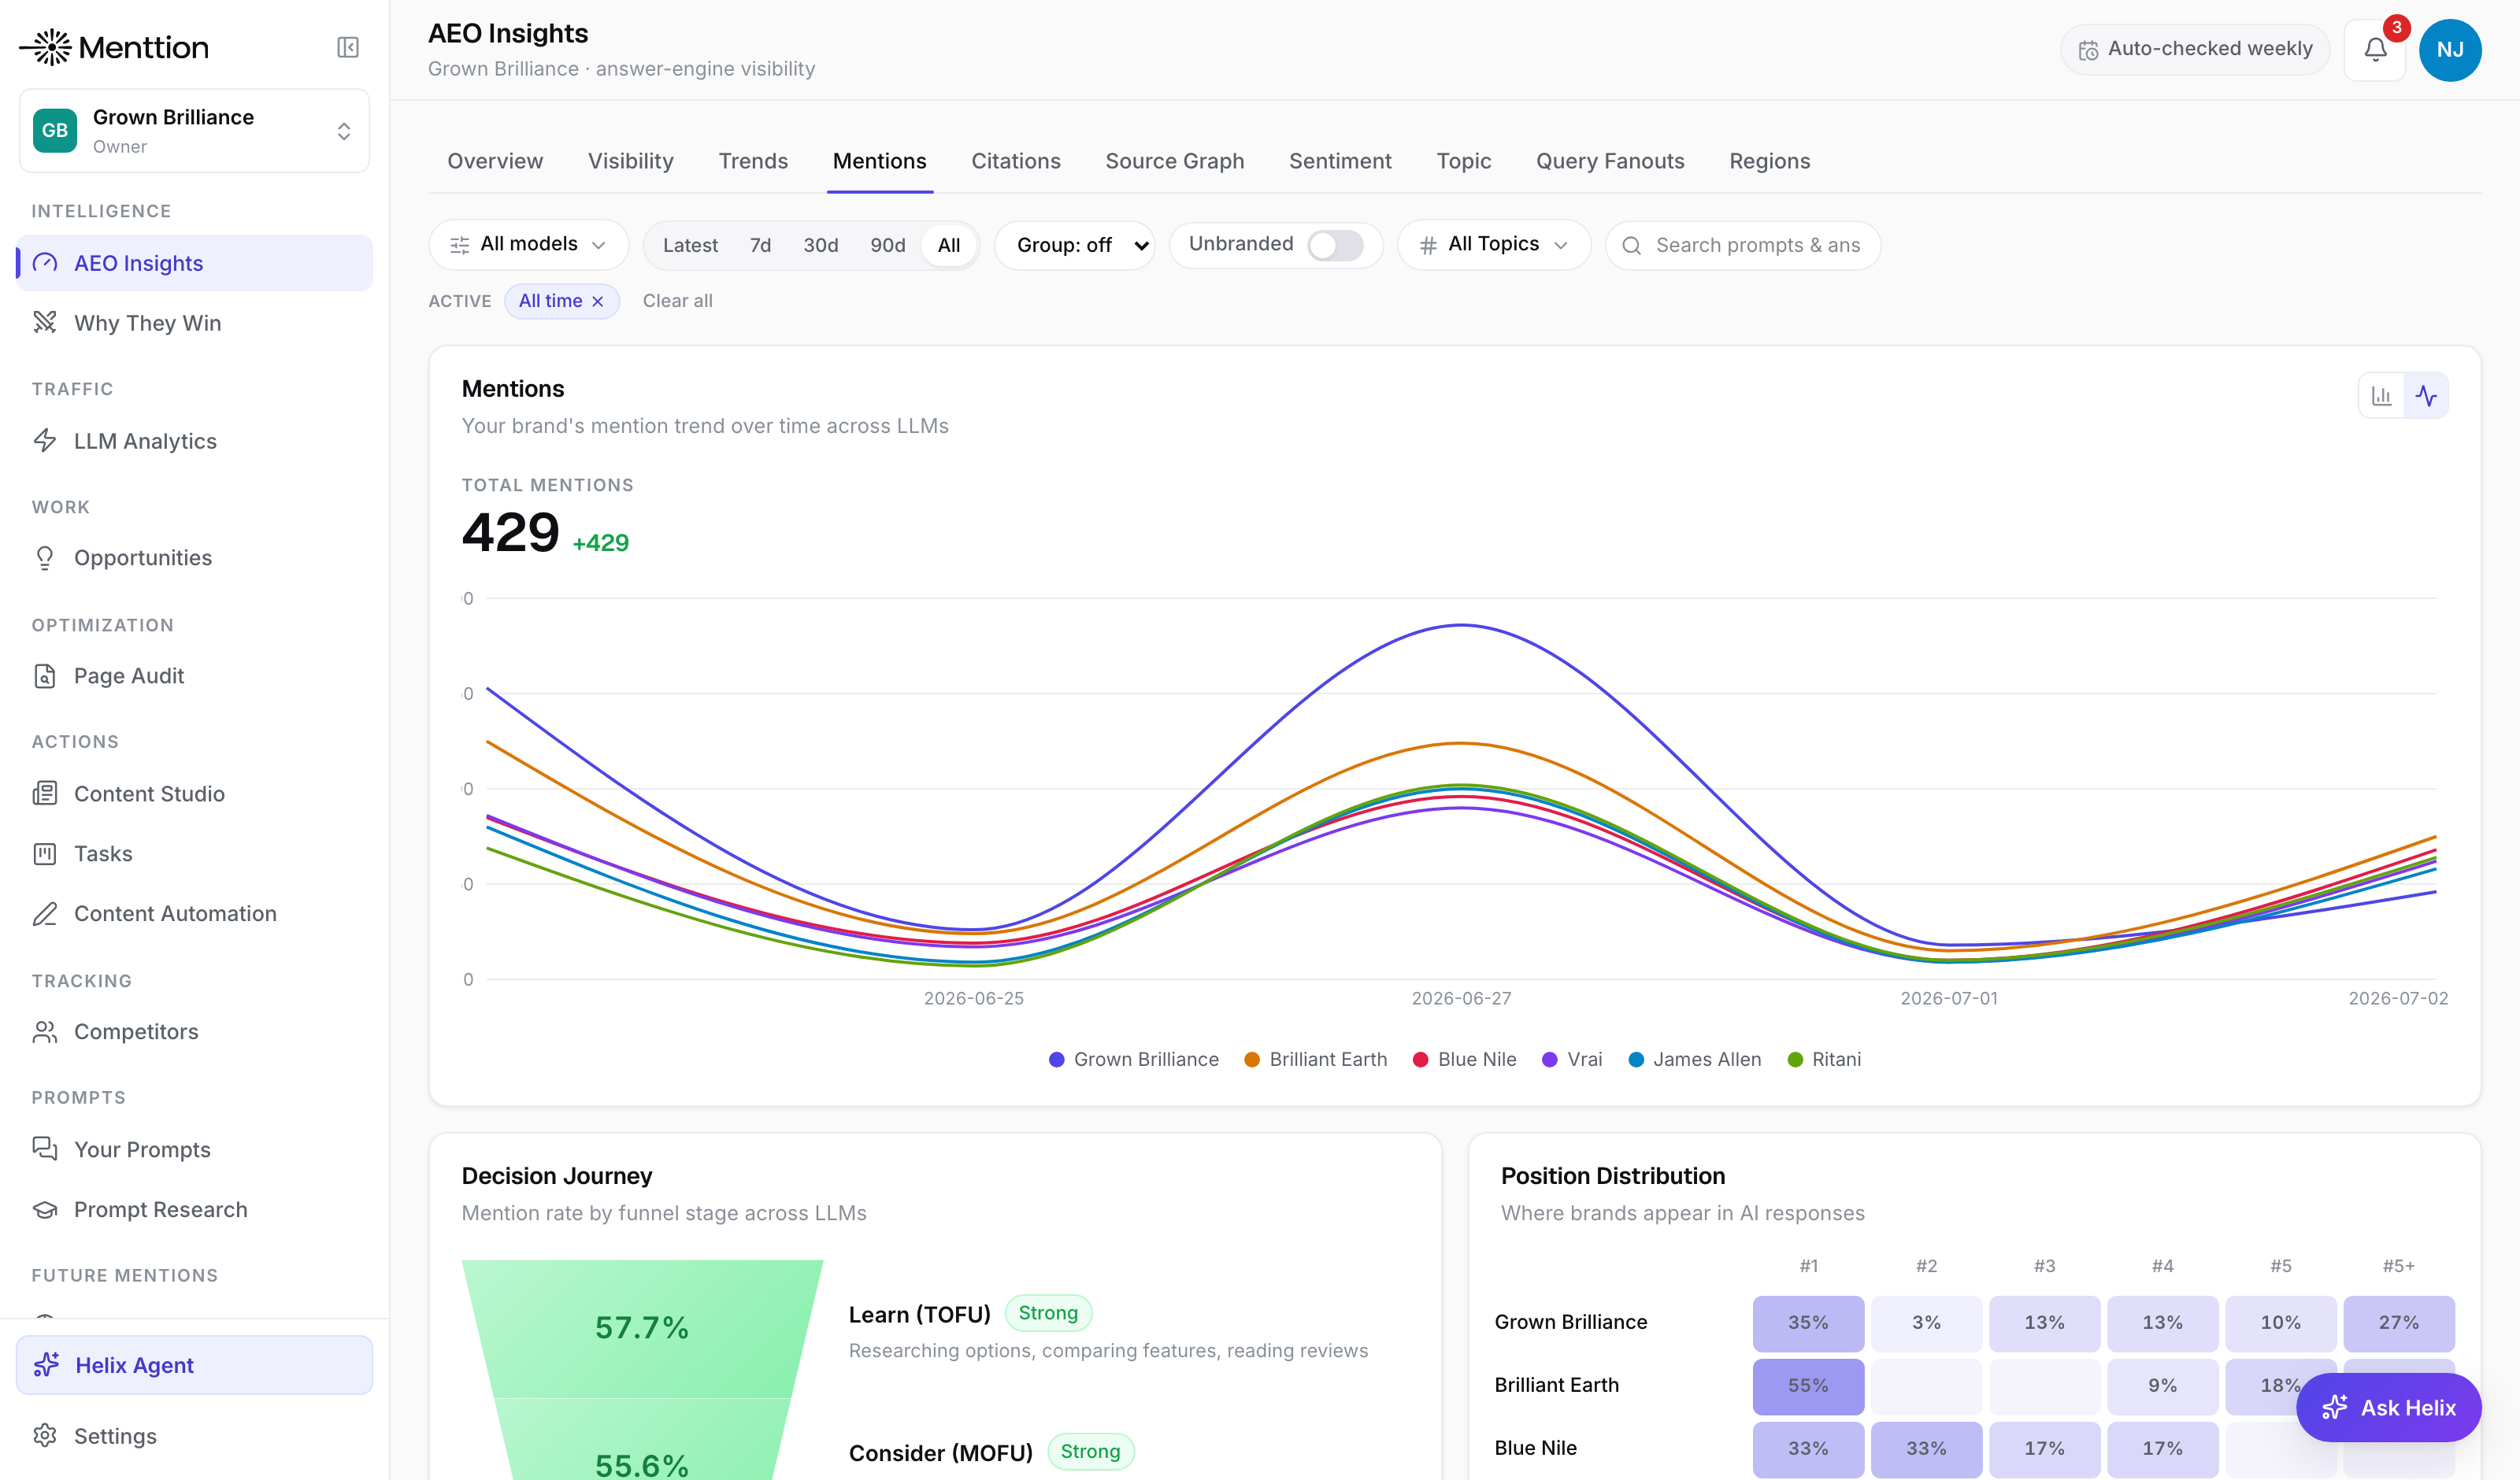Toggle Brilliant Earth series in legend

click(x=1315, y=1060)
